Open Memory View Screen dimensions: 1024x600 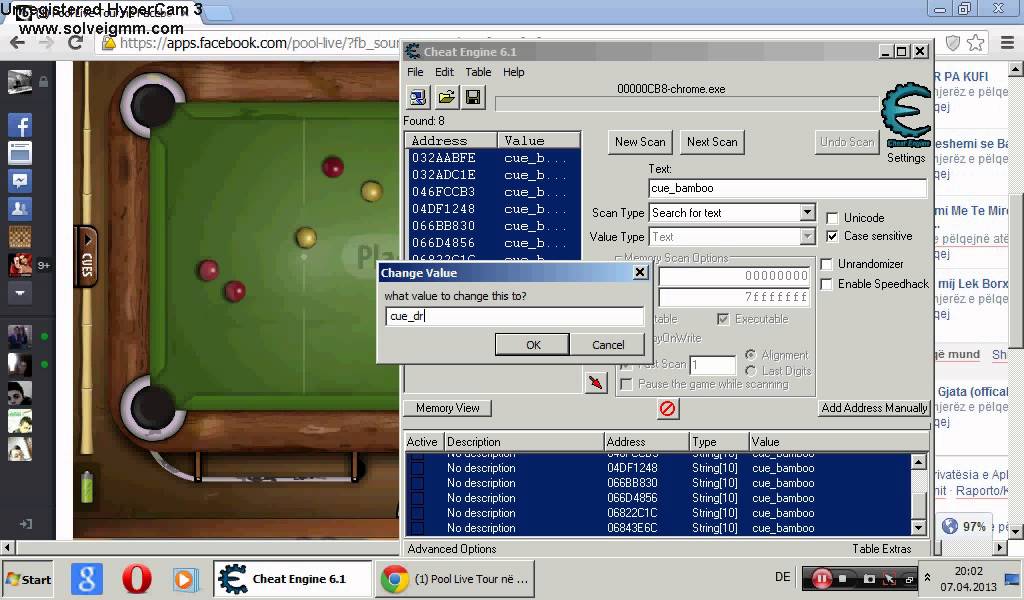448,408
